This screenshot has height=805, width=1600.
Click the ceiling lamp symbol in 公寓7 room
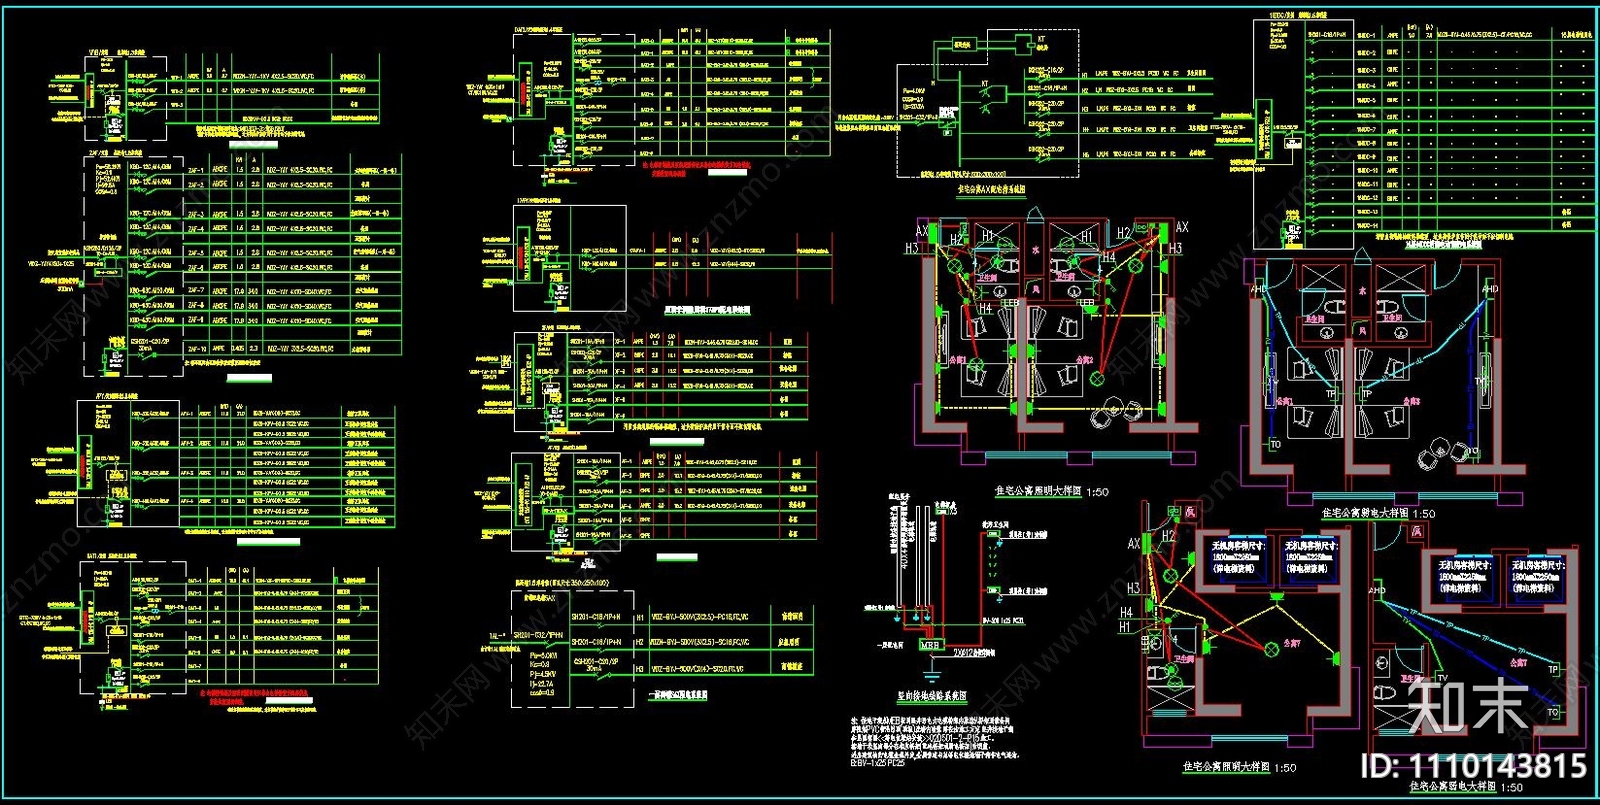click(x=1271, y=650)
